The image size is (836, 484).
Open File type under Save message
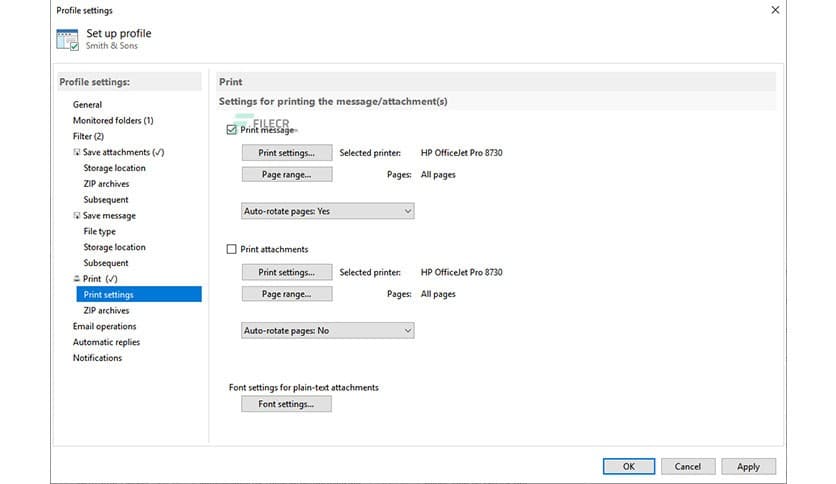pyautogui.click(x=100, y=231)
